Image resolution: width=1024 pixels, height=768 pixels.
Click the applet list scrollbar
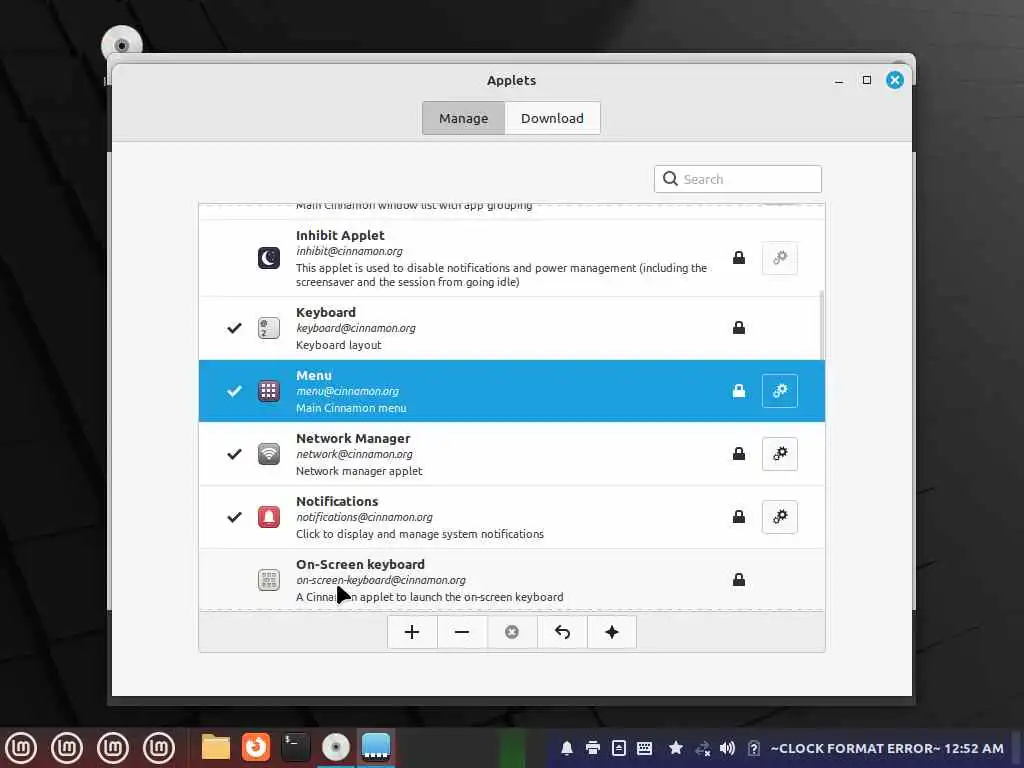point(821,325)
